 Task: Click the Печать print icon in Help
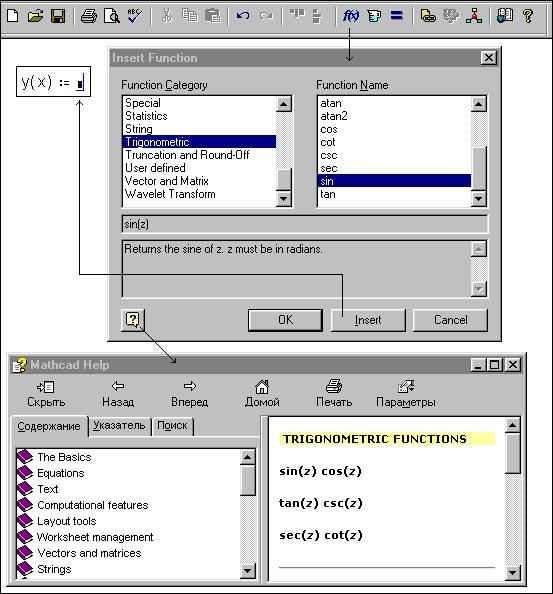(334, 394)
